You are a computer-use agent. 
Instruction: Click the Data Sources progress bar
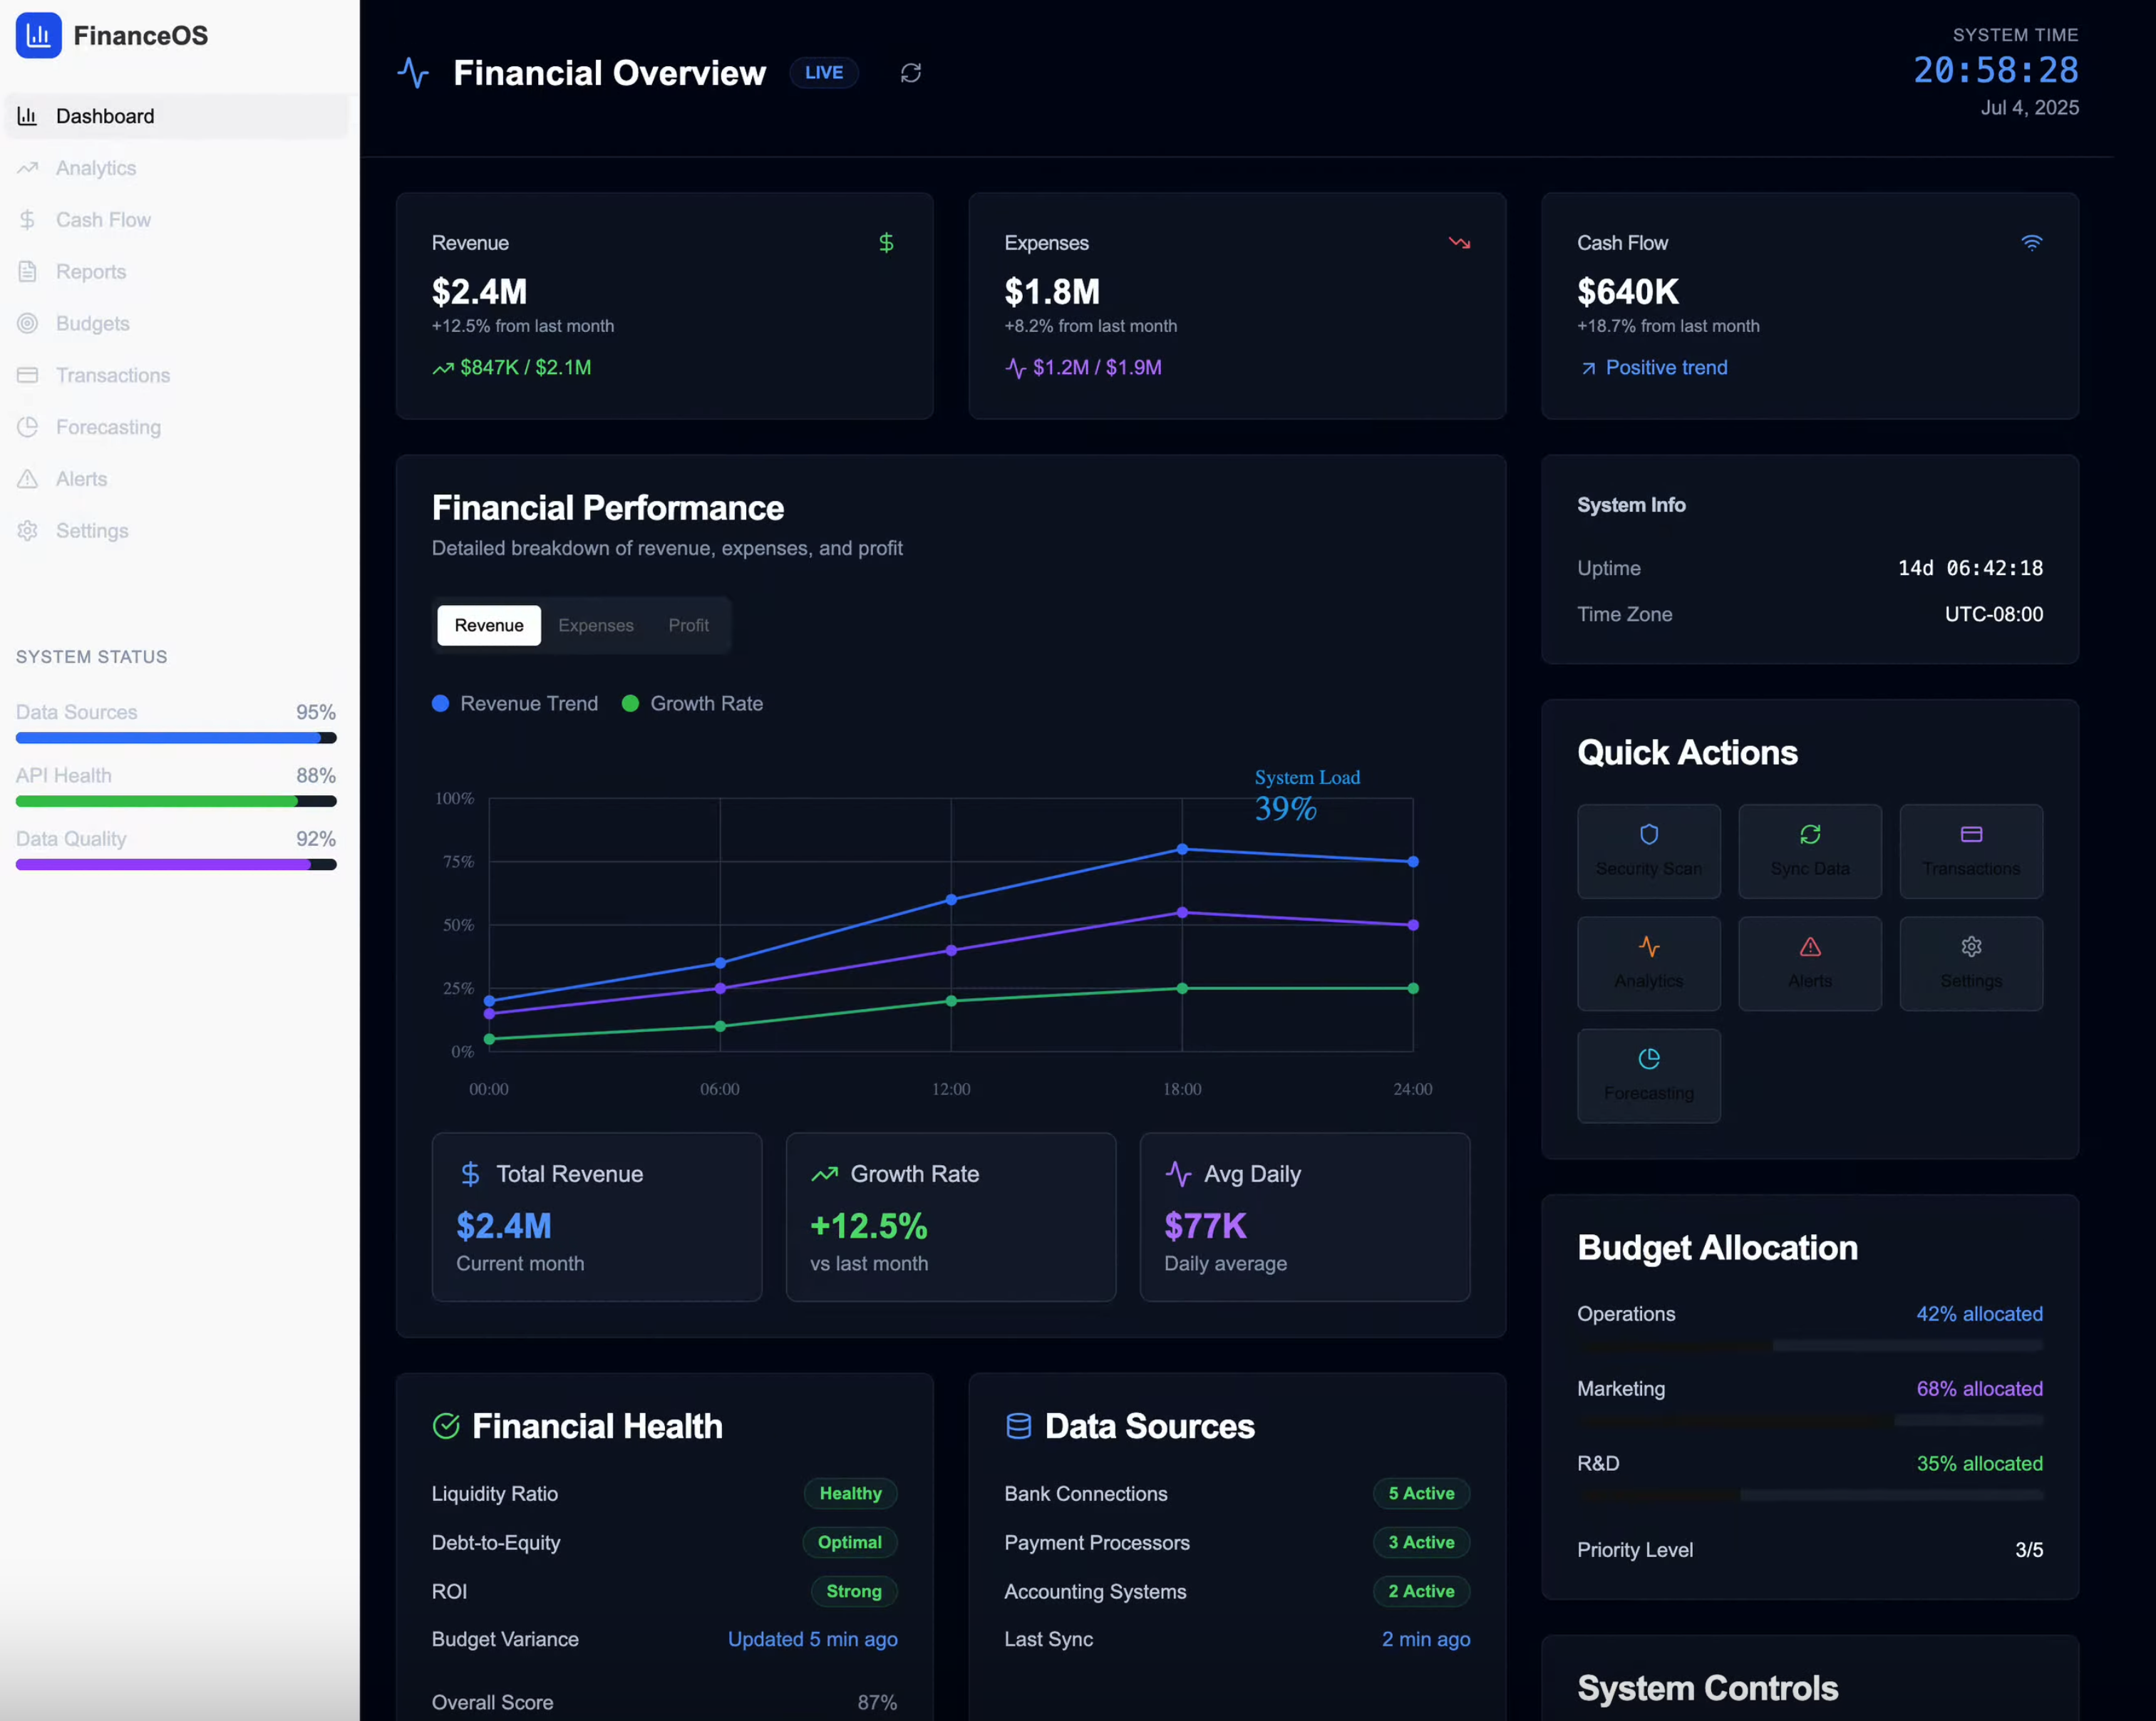click(x=176, y=737)
